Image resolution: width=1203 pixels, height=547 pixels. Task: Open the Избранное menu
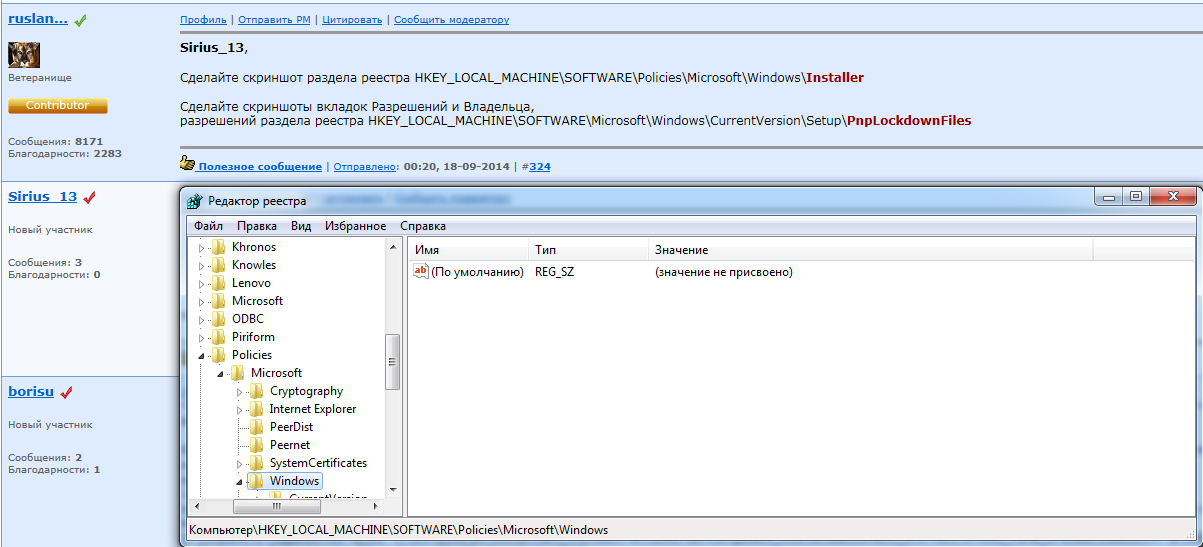[355, 226]
